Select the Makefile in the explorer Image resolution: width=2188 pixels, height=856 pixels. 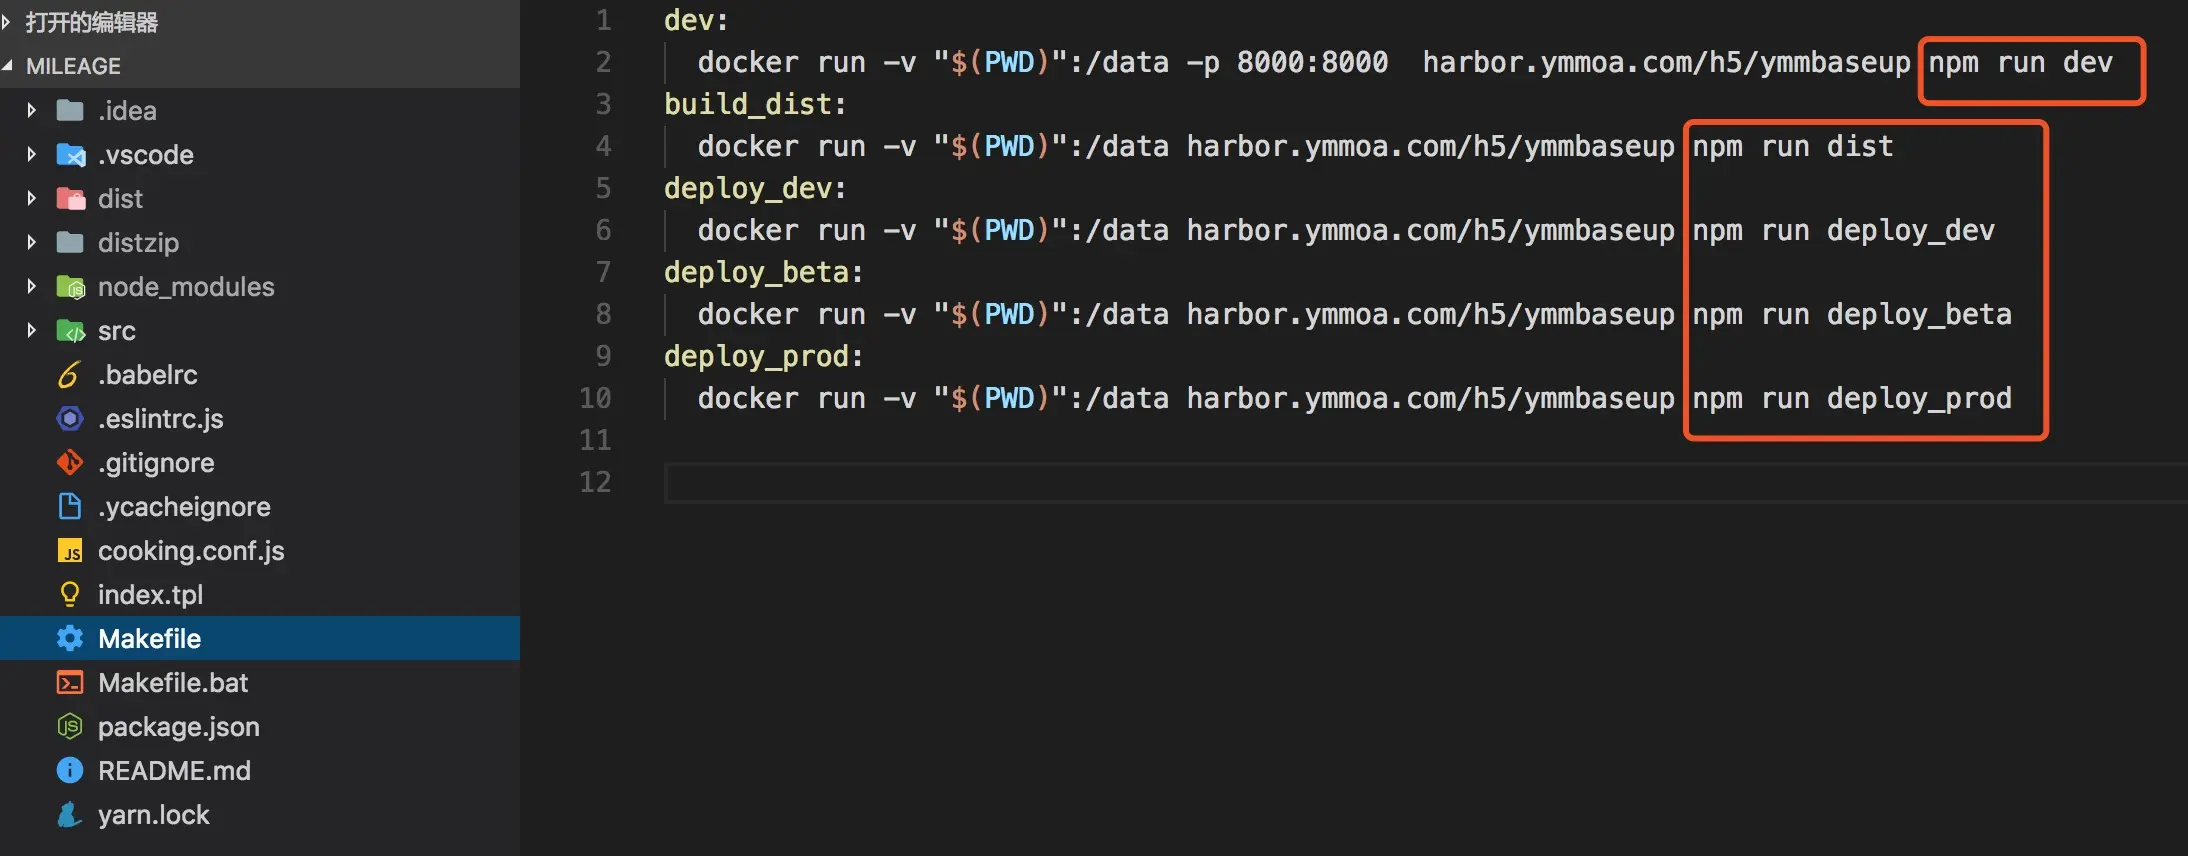pos(150,639)
